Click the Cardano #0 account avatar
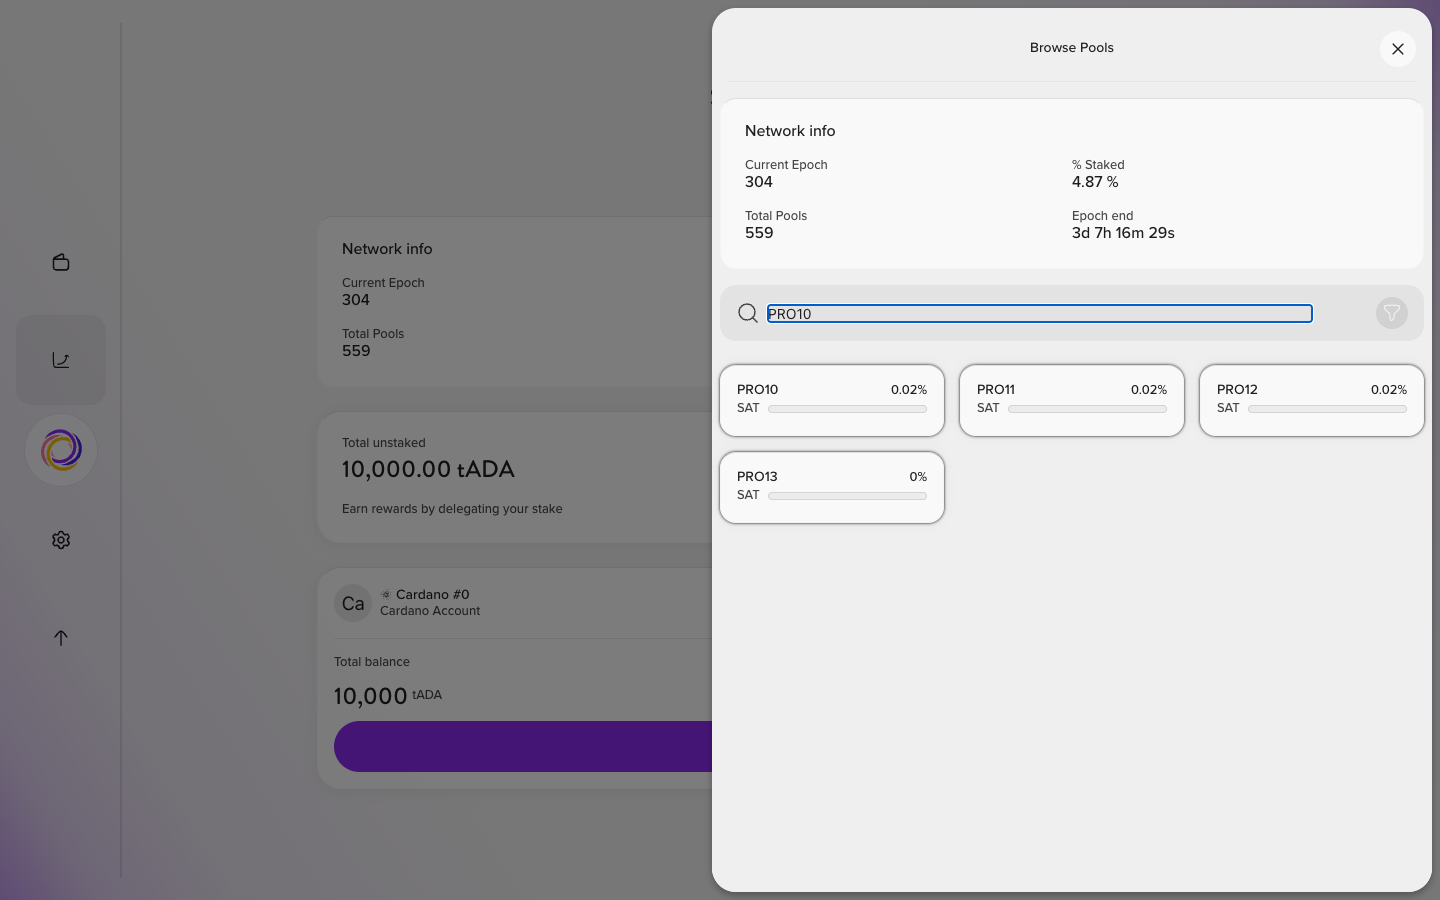The width and height of the screenshot is (1440, 900). coord(353,603)
